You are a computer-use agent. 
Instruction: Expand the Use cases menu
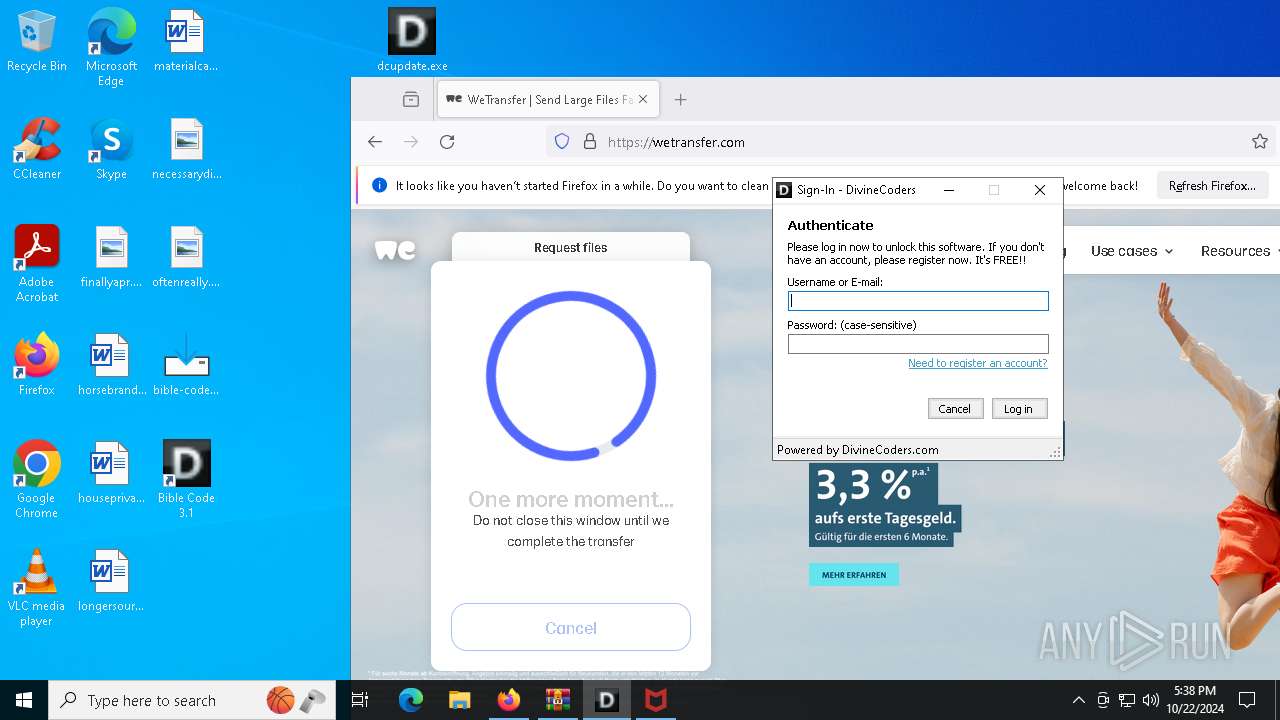[x=1132, y=251]
